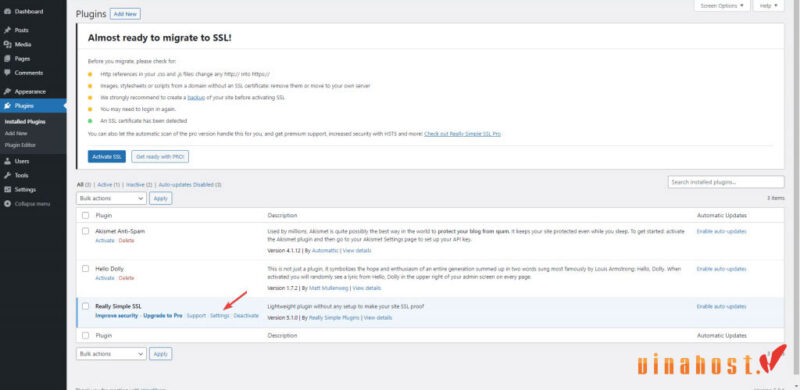800x390 pixels.
Task: Open Add New plugin submenu item
Action: [x=16, y=133]
